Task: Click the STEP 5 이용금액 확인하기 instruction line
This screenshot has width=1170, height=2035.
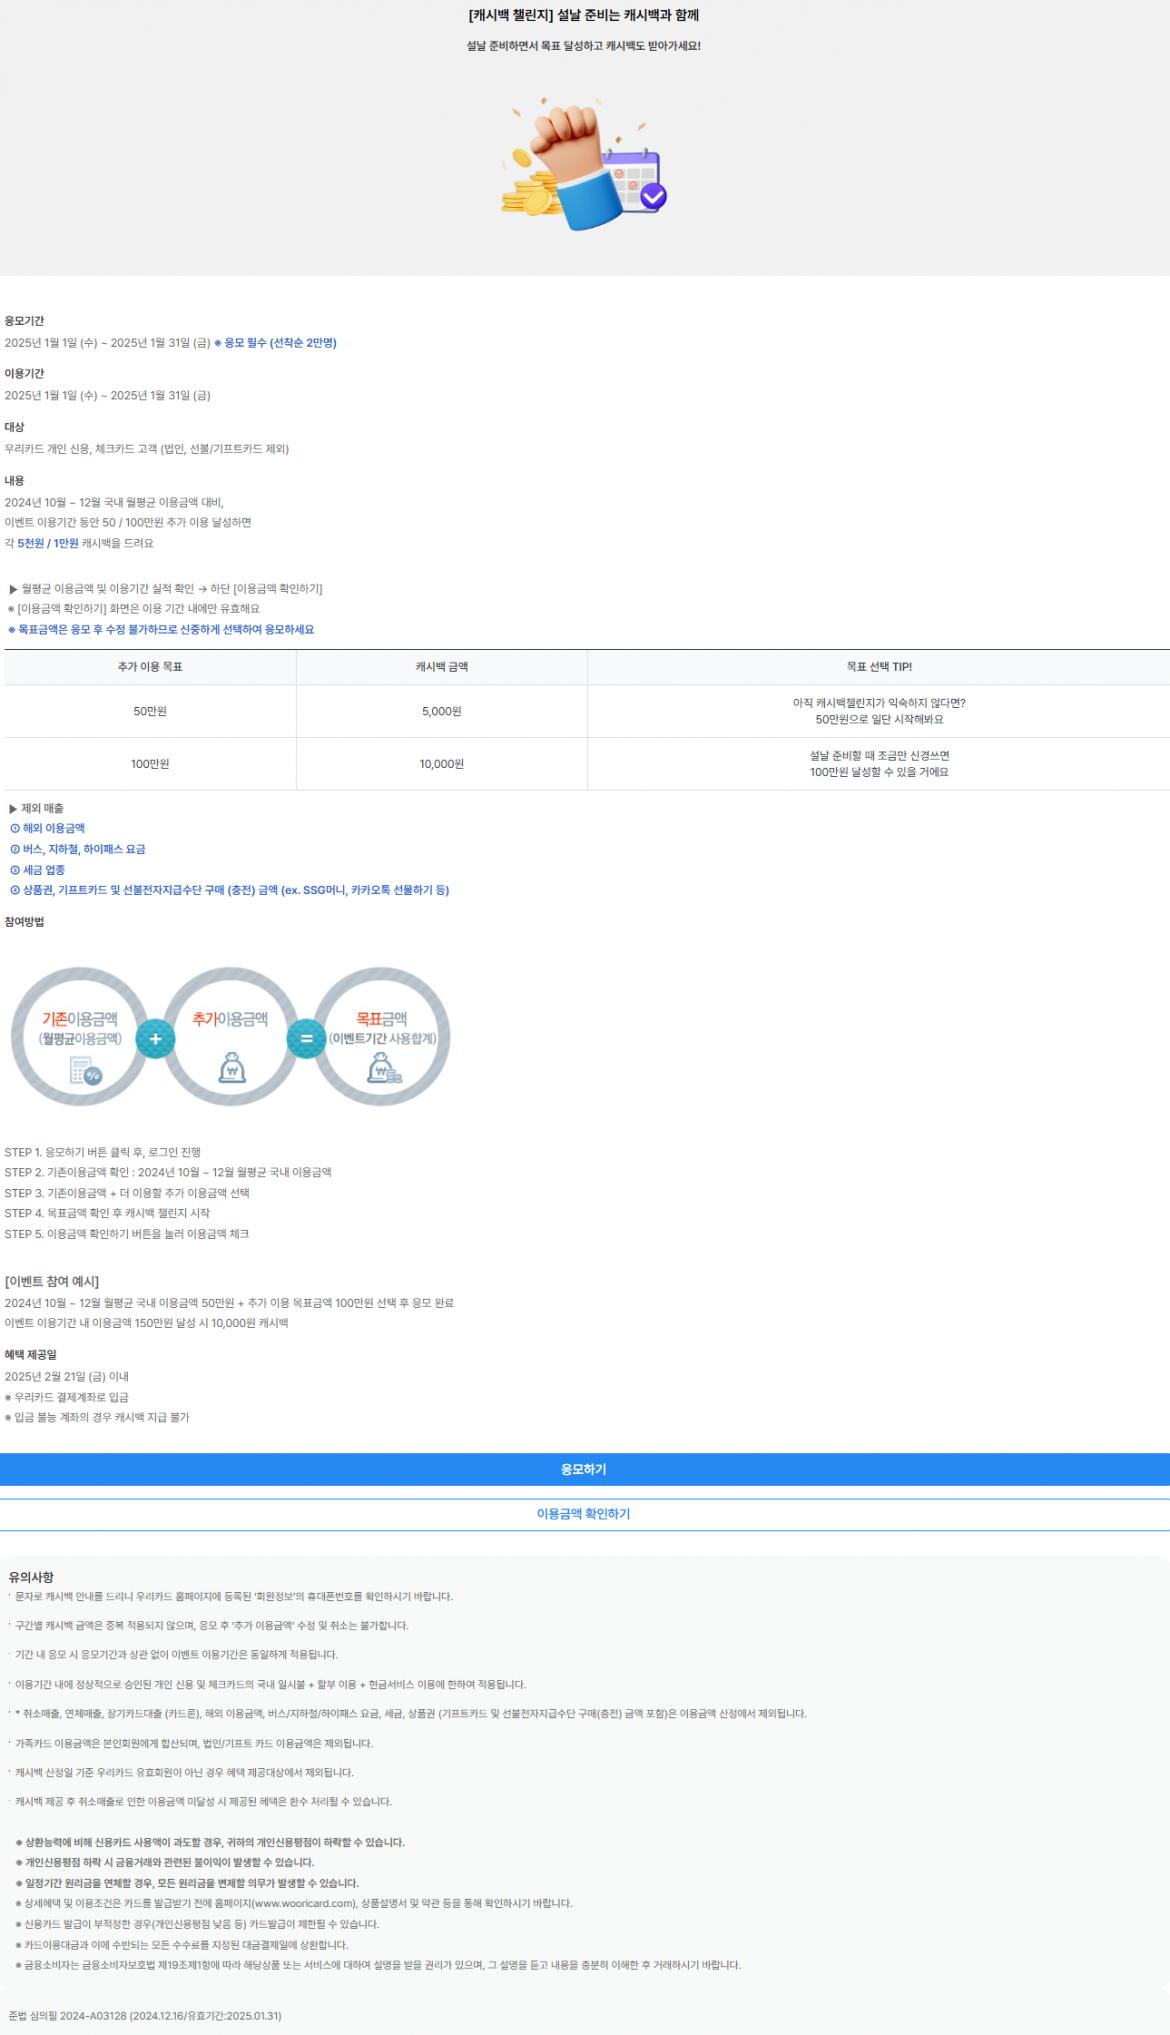Action: point(127,1234)
